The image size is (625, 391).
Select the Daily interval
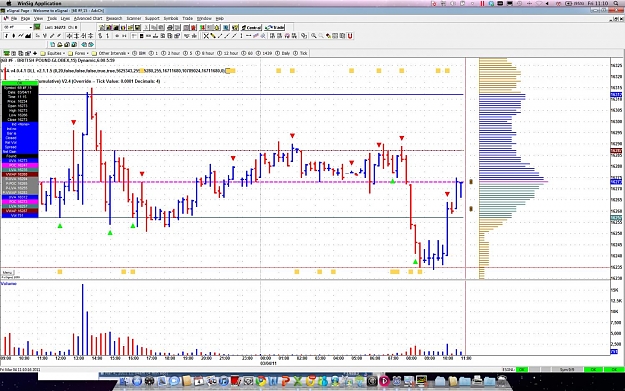click(x=283, y=53)
